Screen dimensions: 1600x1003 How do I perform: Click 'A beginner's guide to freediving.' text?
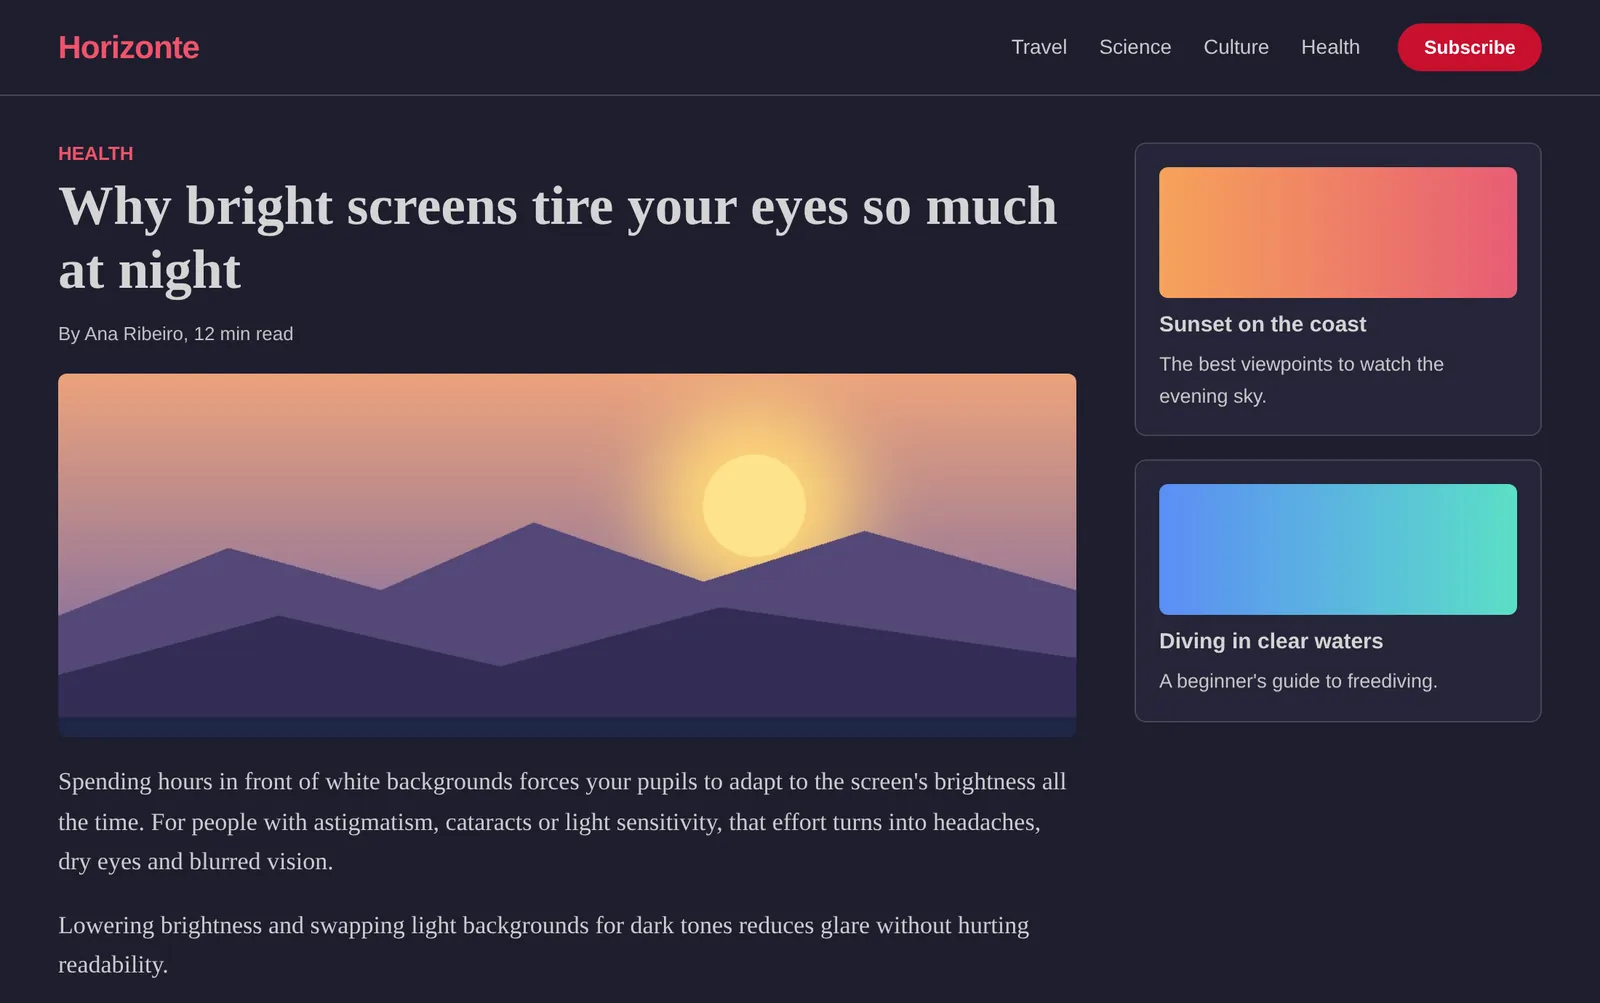point(1298,681)
